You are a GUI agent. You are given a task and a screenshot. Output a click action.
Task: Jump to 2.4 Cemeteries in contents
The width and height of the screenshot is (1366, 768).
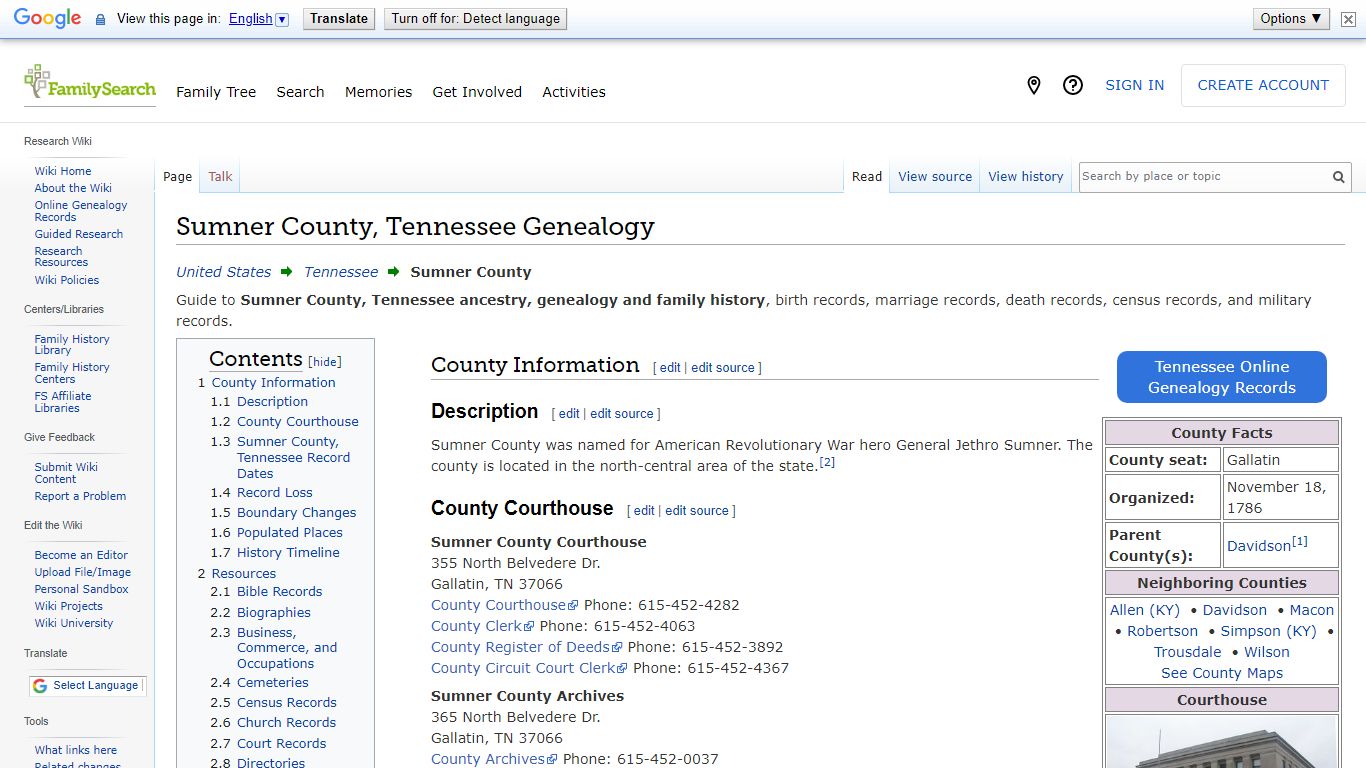pos(259,683)
